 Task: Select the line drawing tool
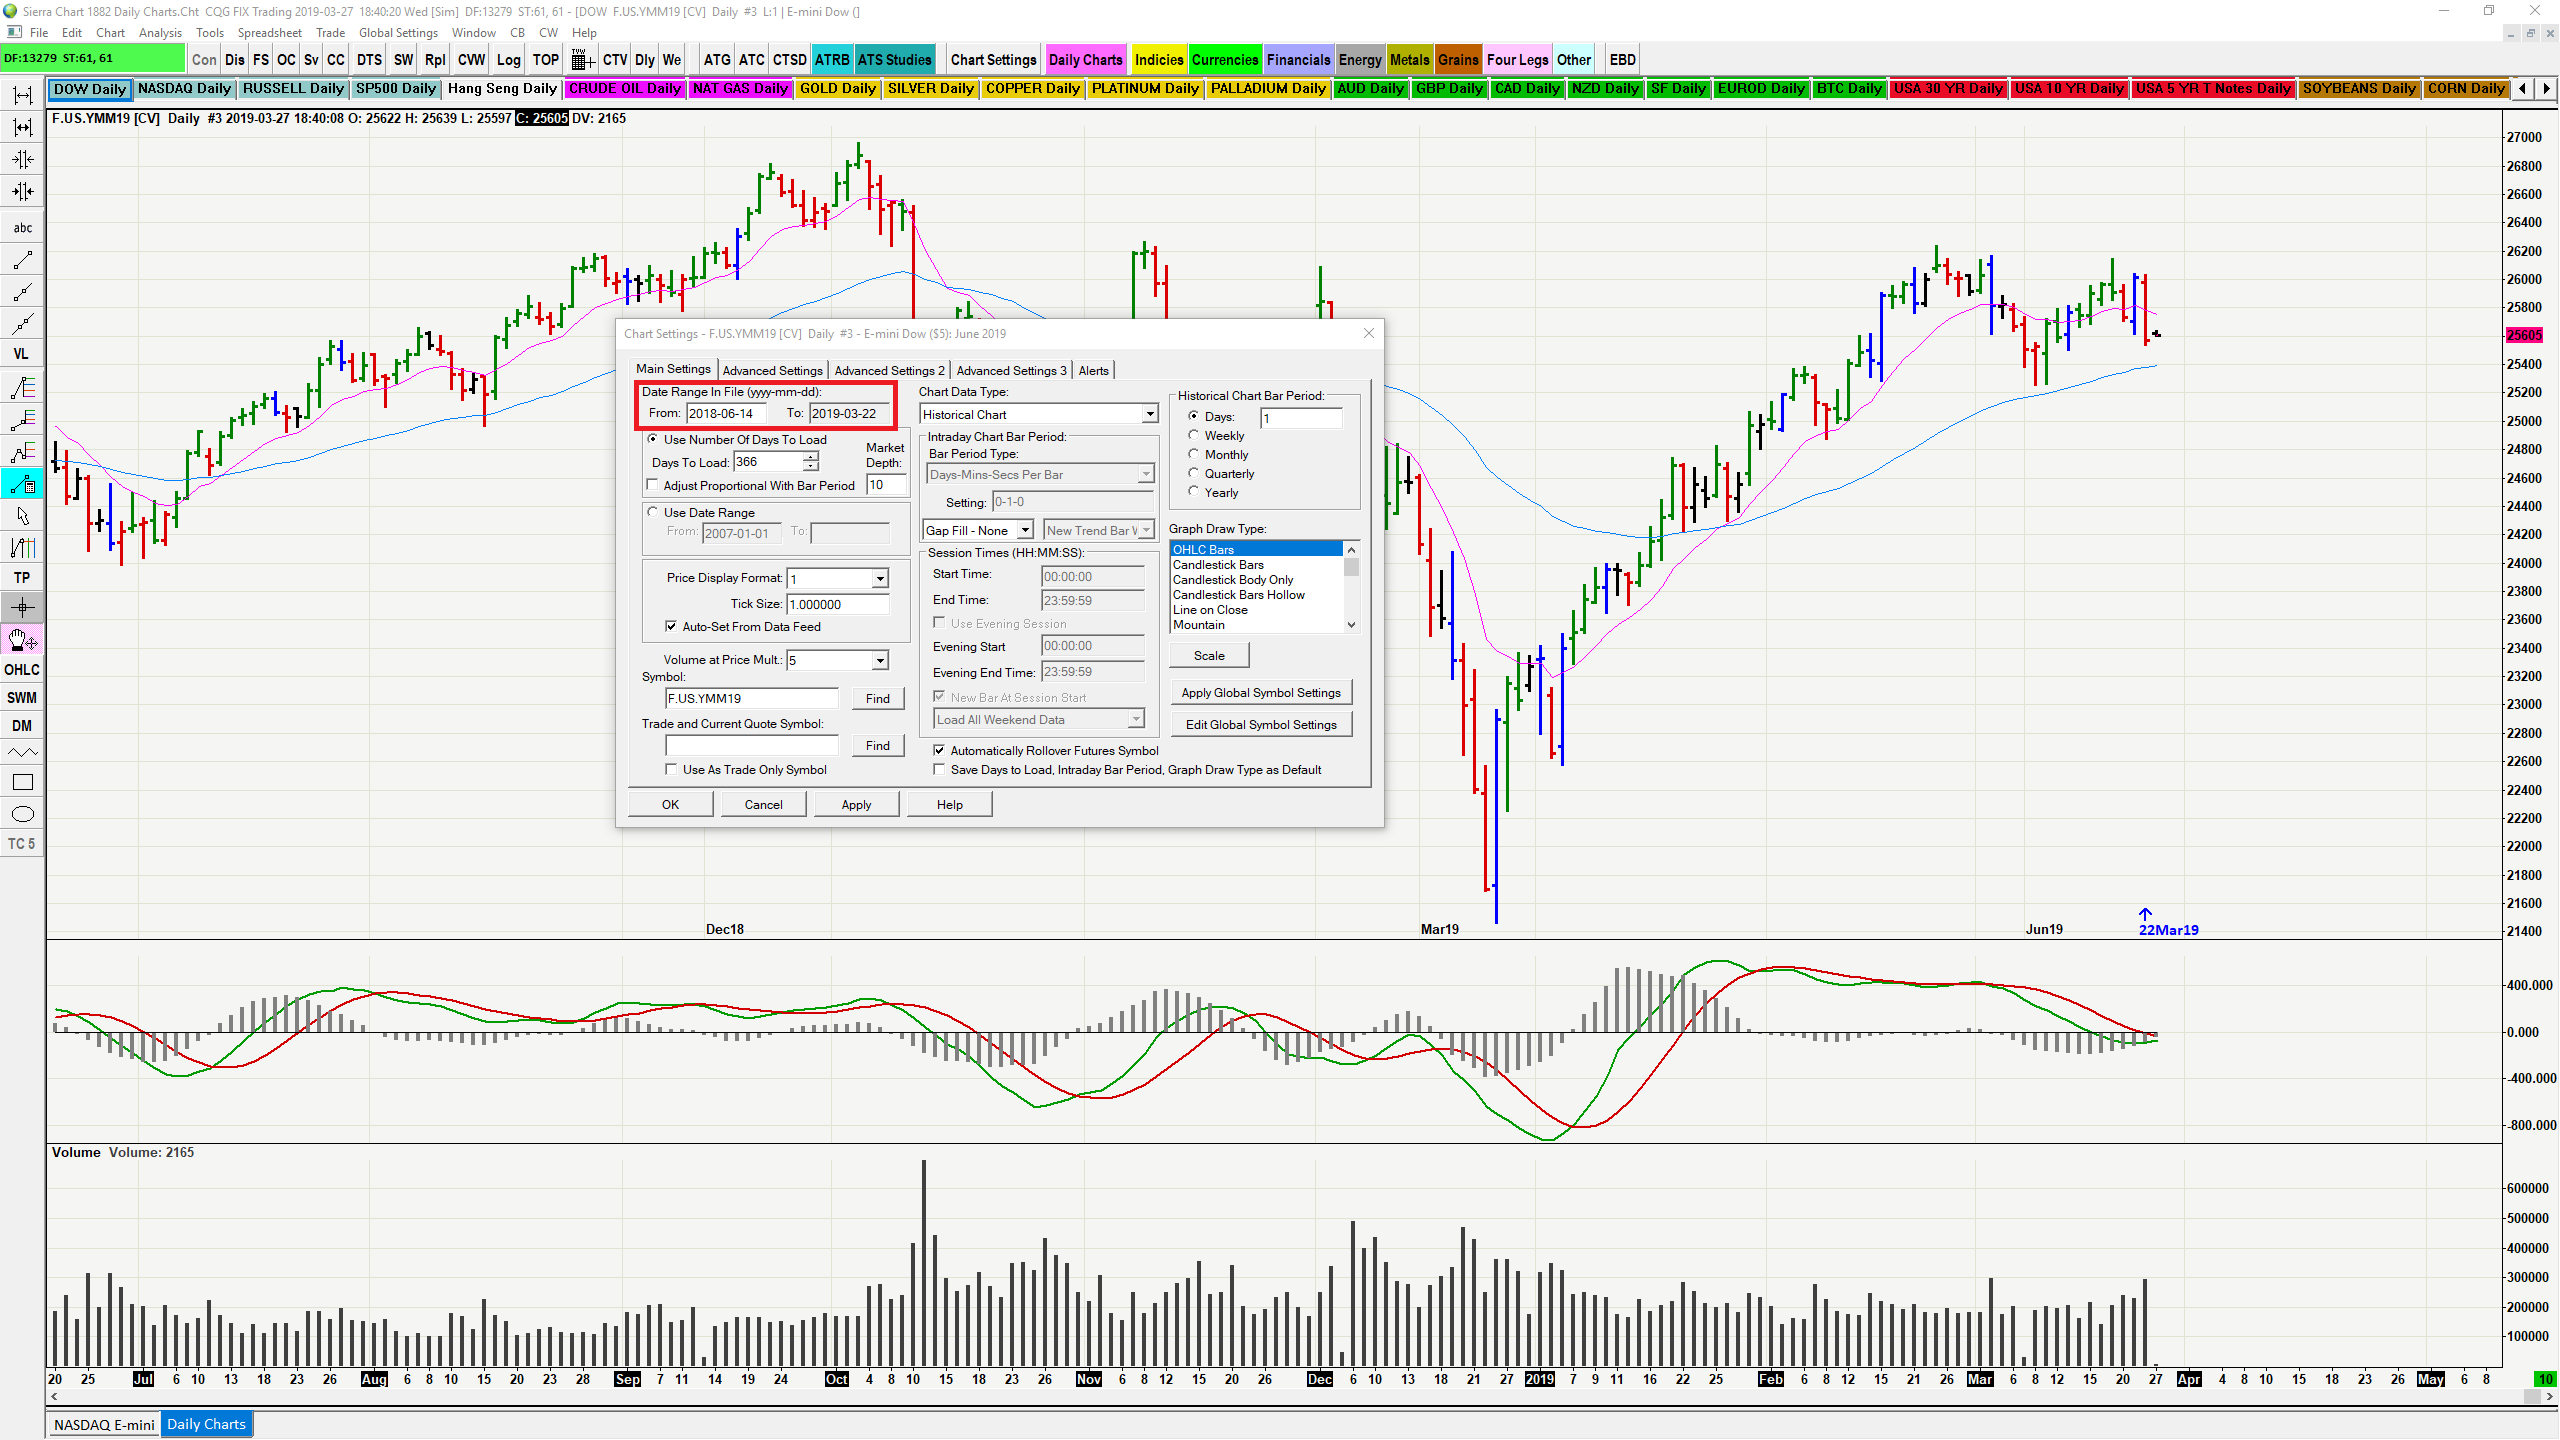tap(22, 260)
